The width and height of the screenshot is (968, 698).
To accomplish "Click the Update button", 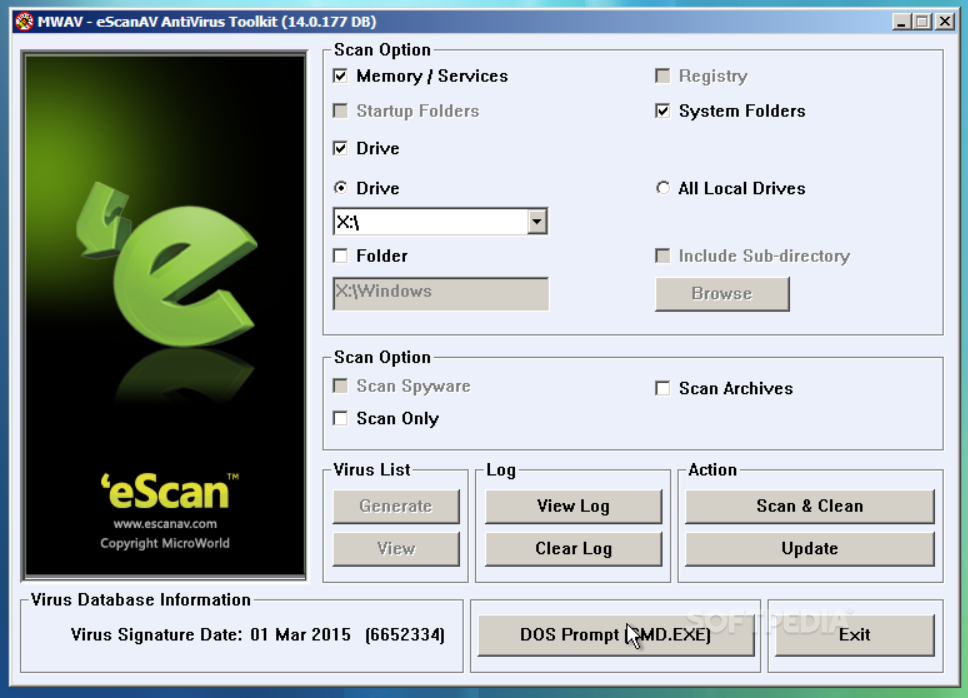I will (x=809, y=549).
